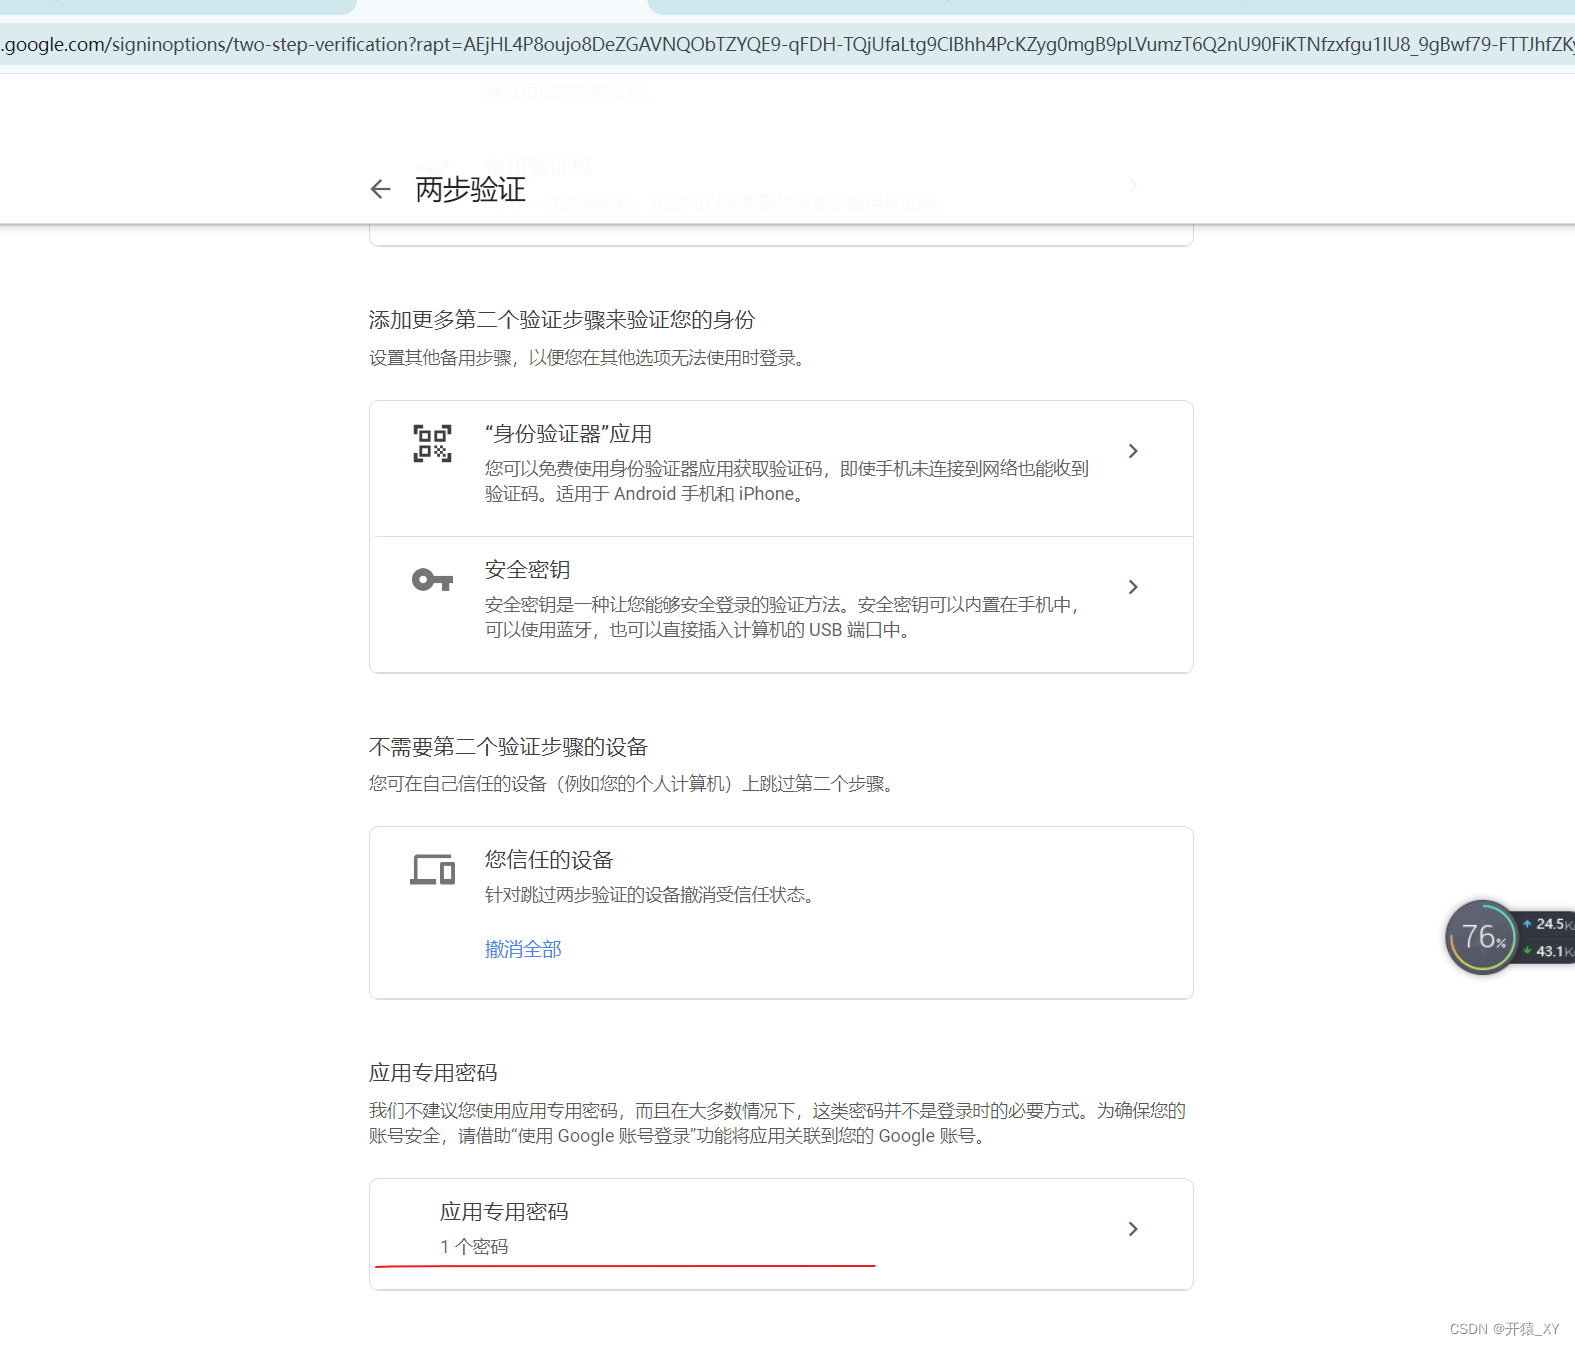Expand the 安全密钥 row chevron
This screenshot has width=1575, height=1345.
coord(1133,587)
